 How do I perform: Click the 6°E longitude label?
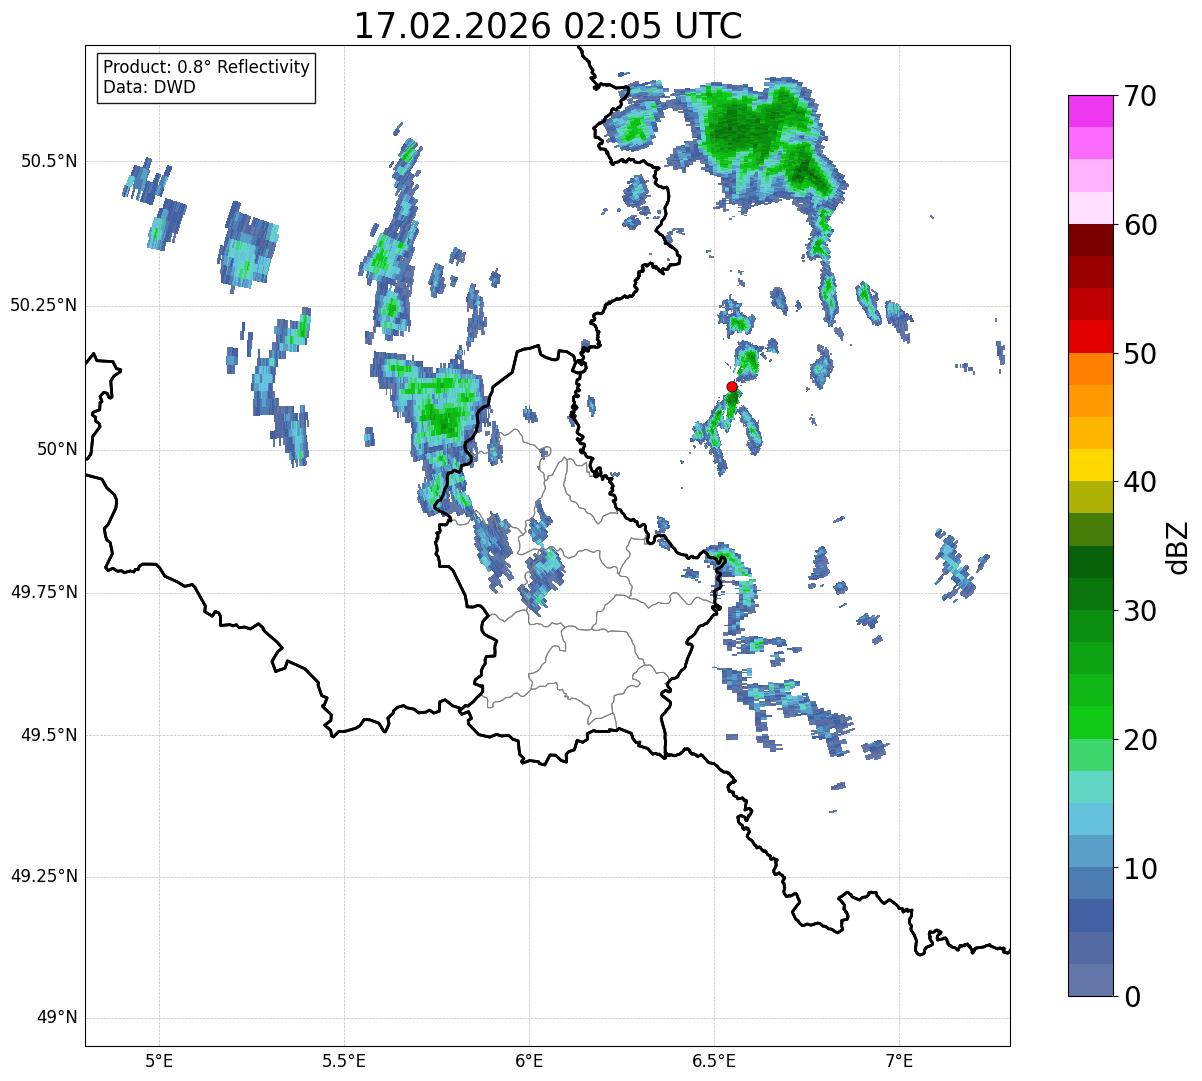[529, 1061]
